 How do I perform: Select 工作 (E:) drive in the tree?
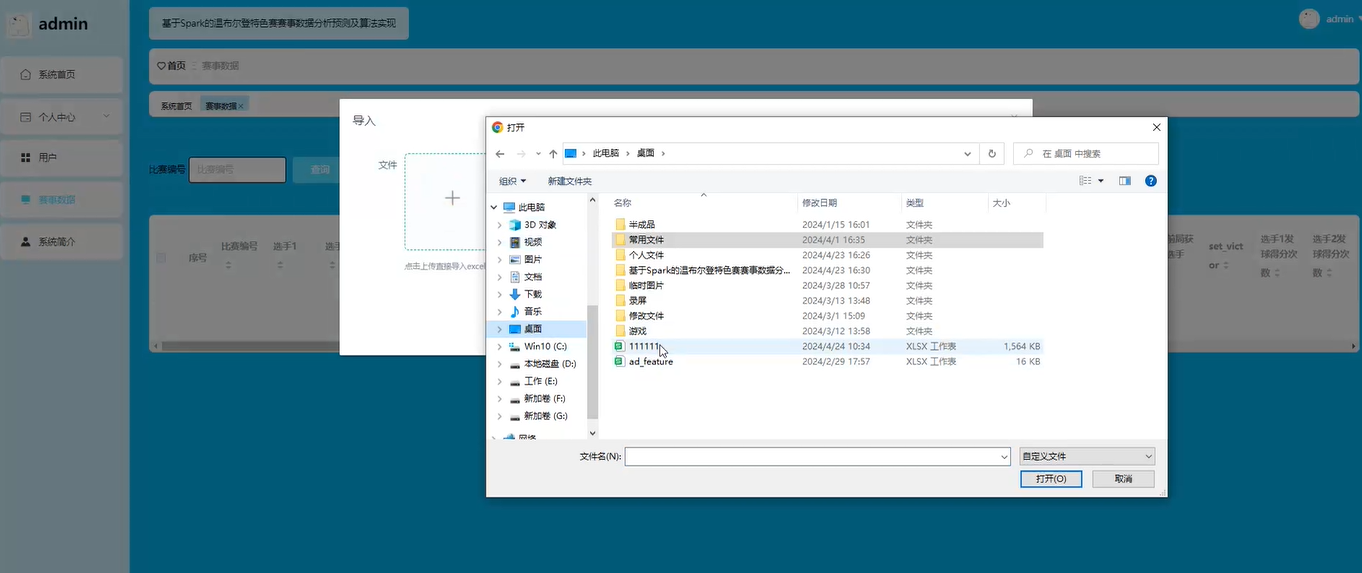tap(540, 381)
